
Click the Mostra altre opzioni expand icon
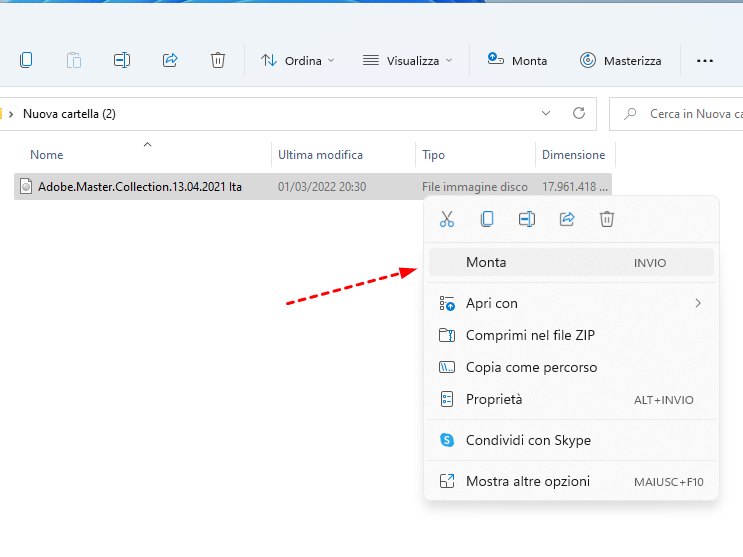click(447, 481)
